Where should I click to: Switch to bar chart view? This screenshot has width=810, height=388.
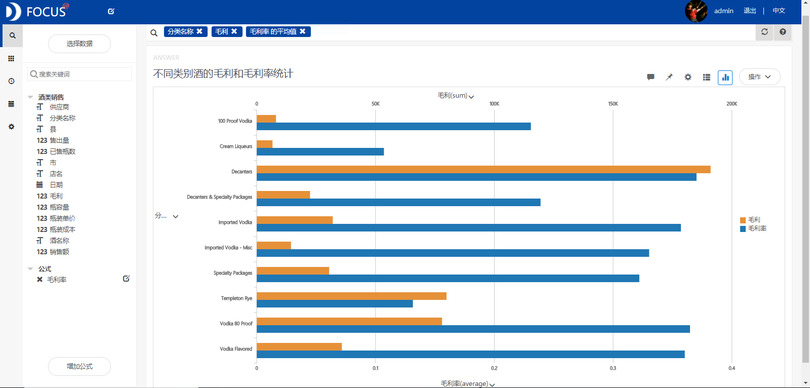click(725, 77)
